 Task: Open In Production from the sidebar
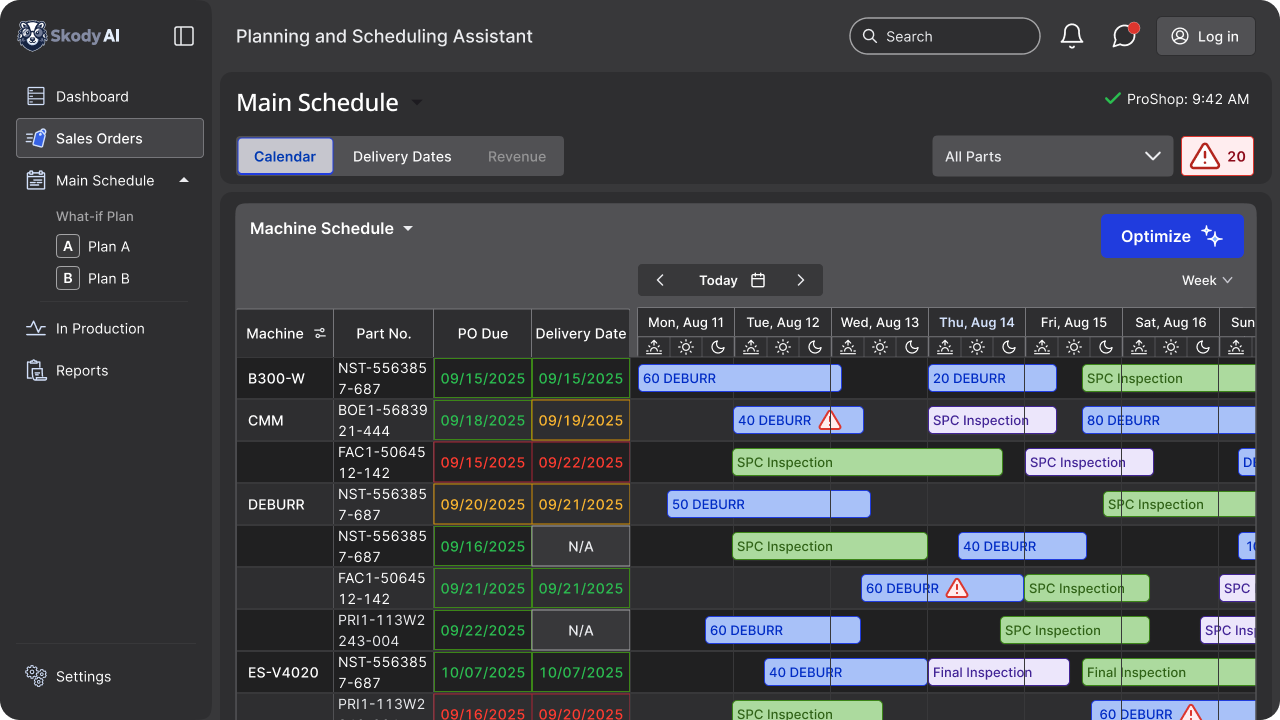pyautogui.click(x=100, y=329)
